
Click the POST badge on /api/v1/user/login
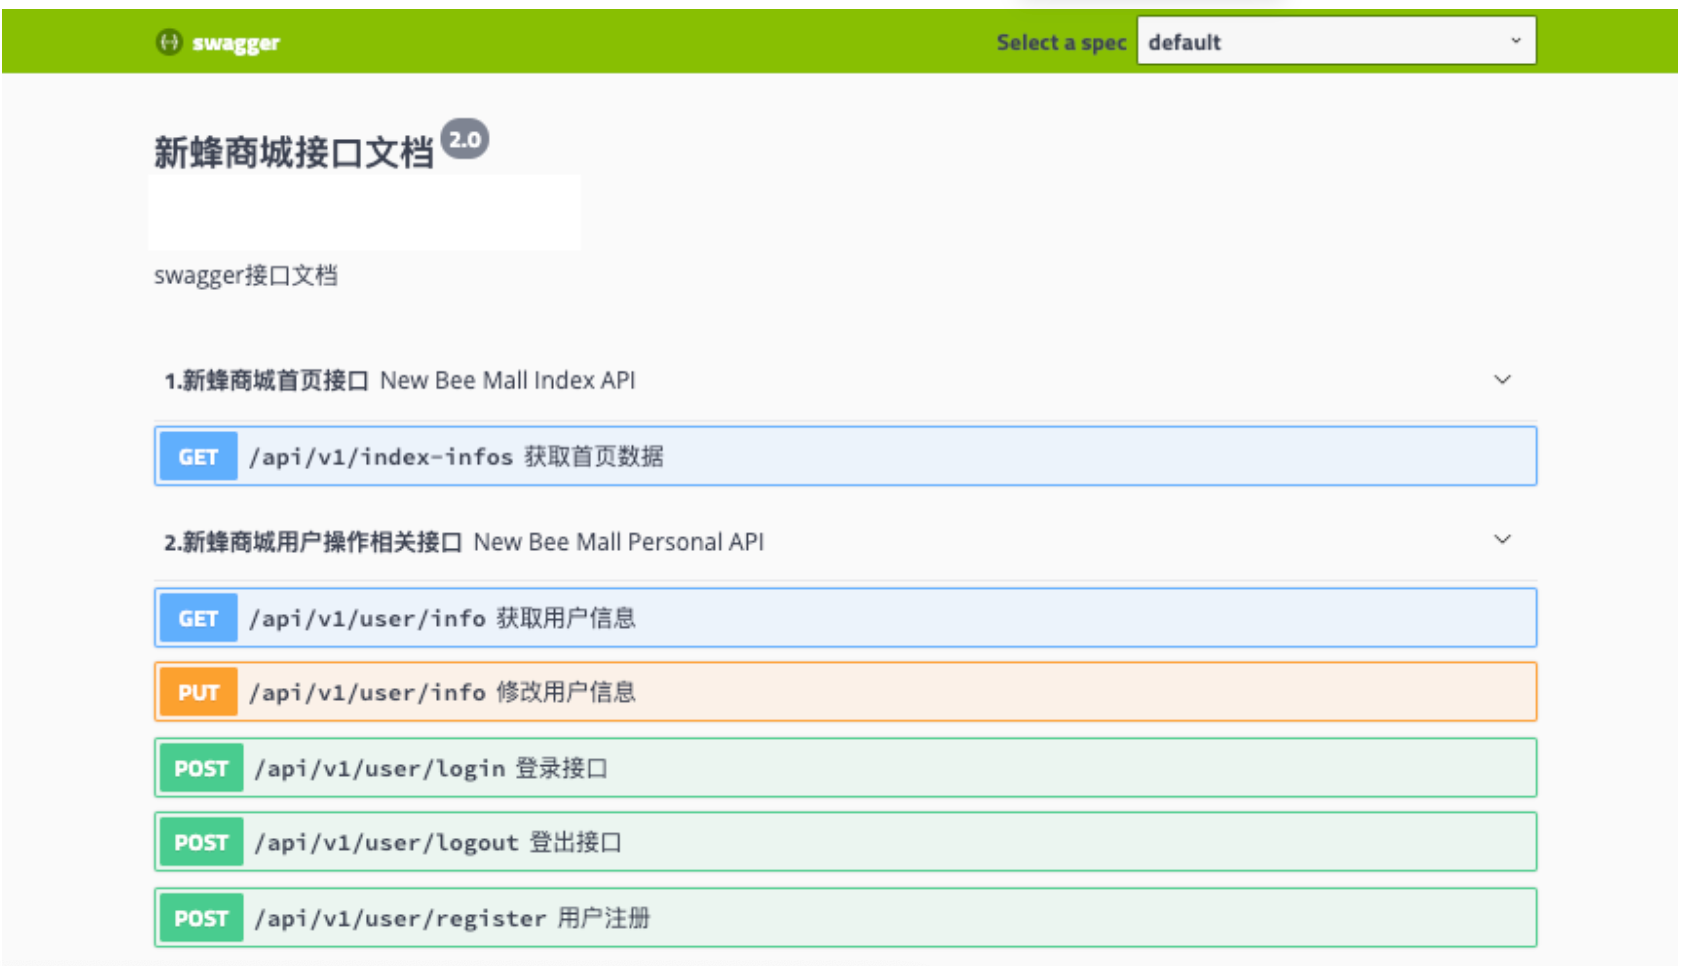[200, 767]
